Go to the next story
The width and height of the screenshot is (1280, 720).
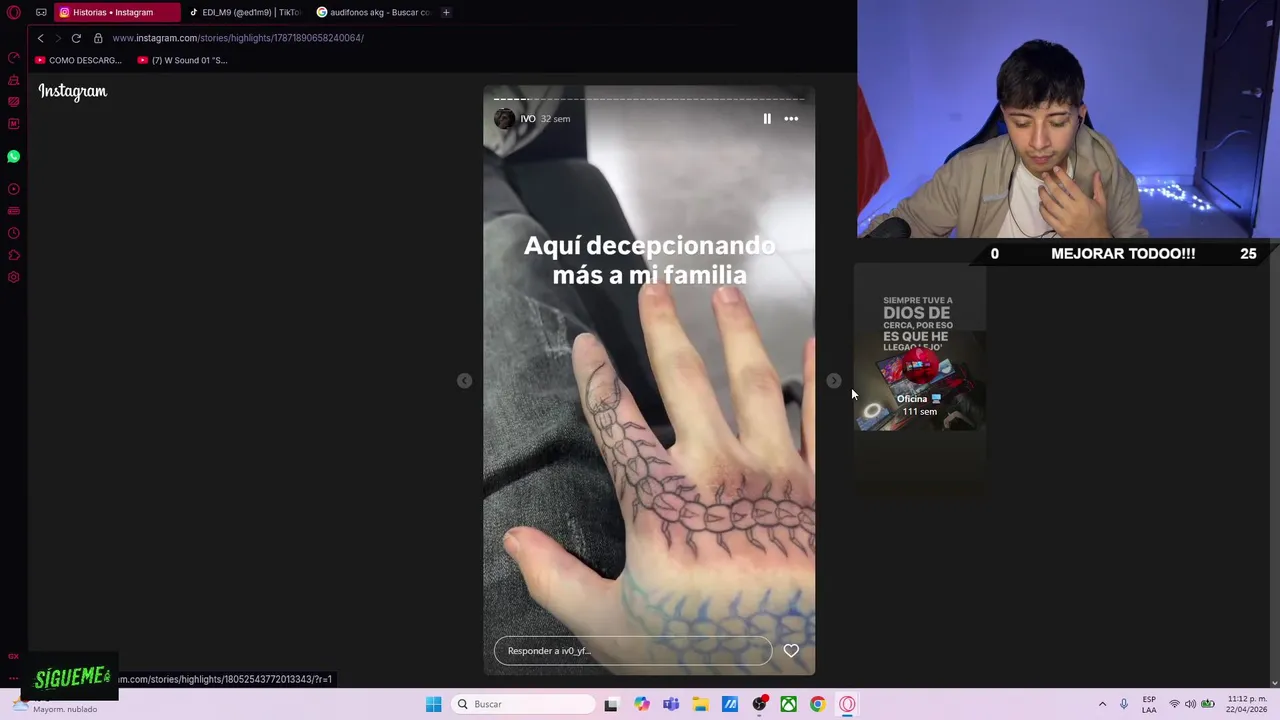[834, 381]
